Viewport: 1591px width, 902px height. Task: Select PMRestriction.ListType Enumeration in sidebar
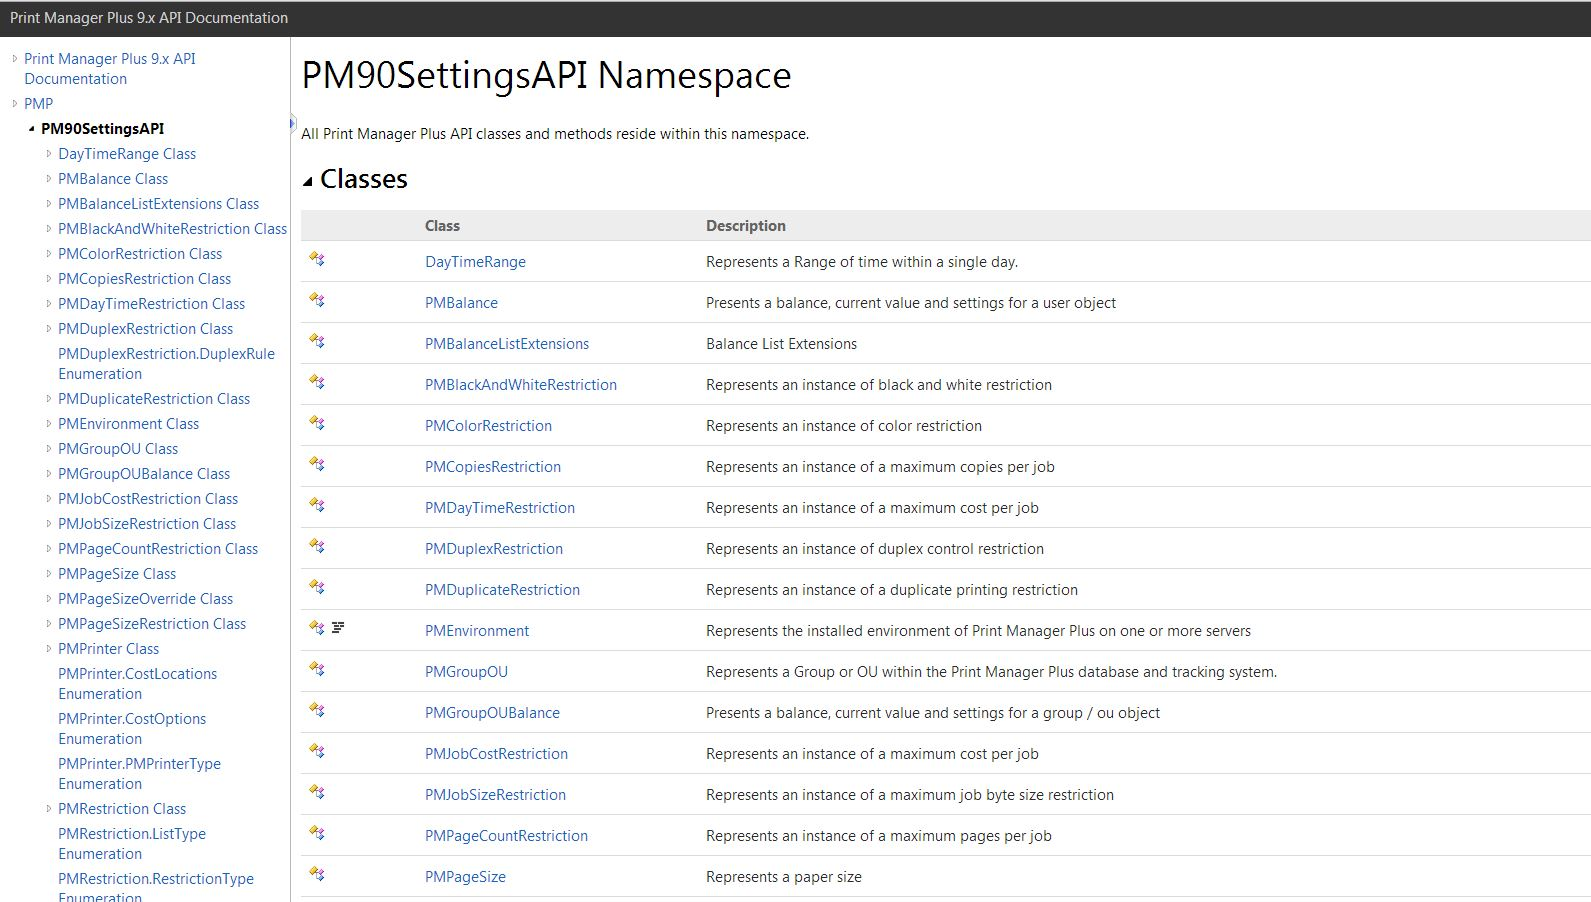(x=132, y=844)
